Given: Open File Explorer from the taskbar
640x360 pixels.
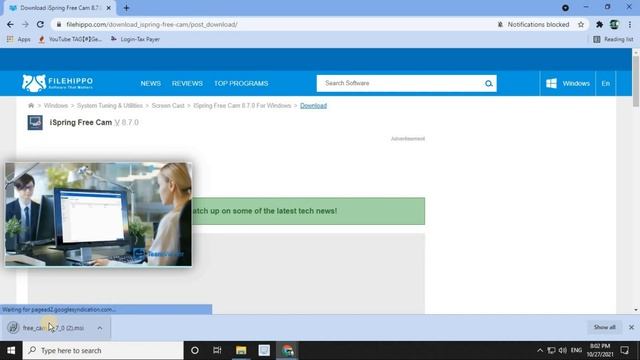Looking at the screenshot, I should [241, 351].
